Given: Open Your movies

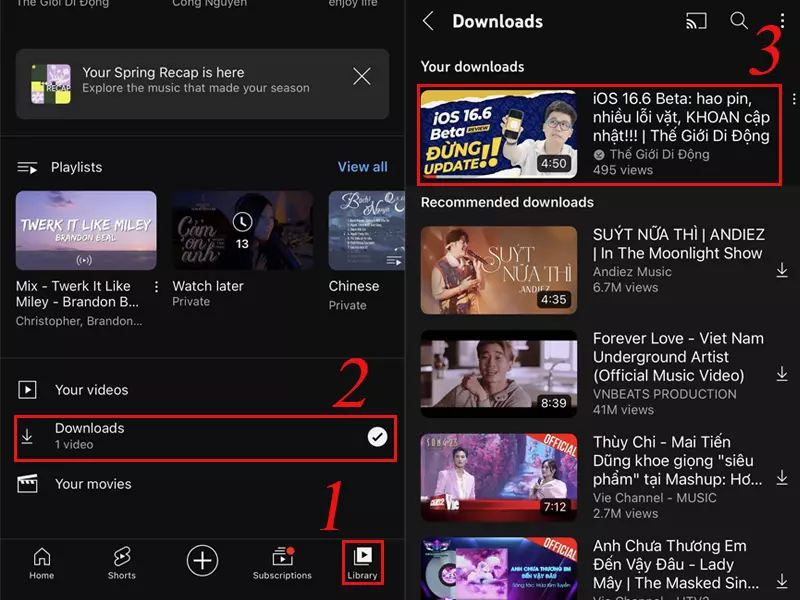Looking at the screenshot, I should pos(204,484).
